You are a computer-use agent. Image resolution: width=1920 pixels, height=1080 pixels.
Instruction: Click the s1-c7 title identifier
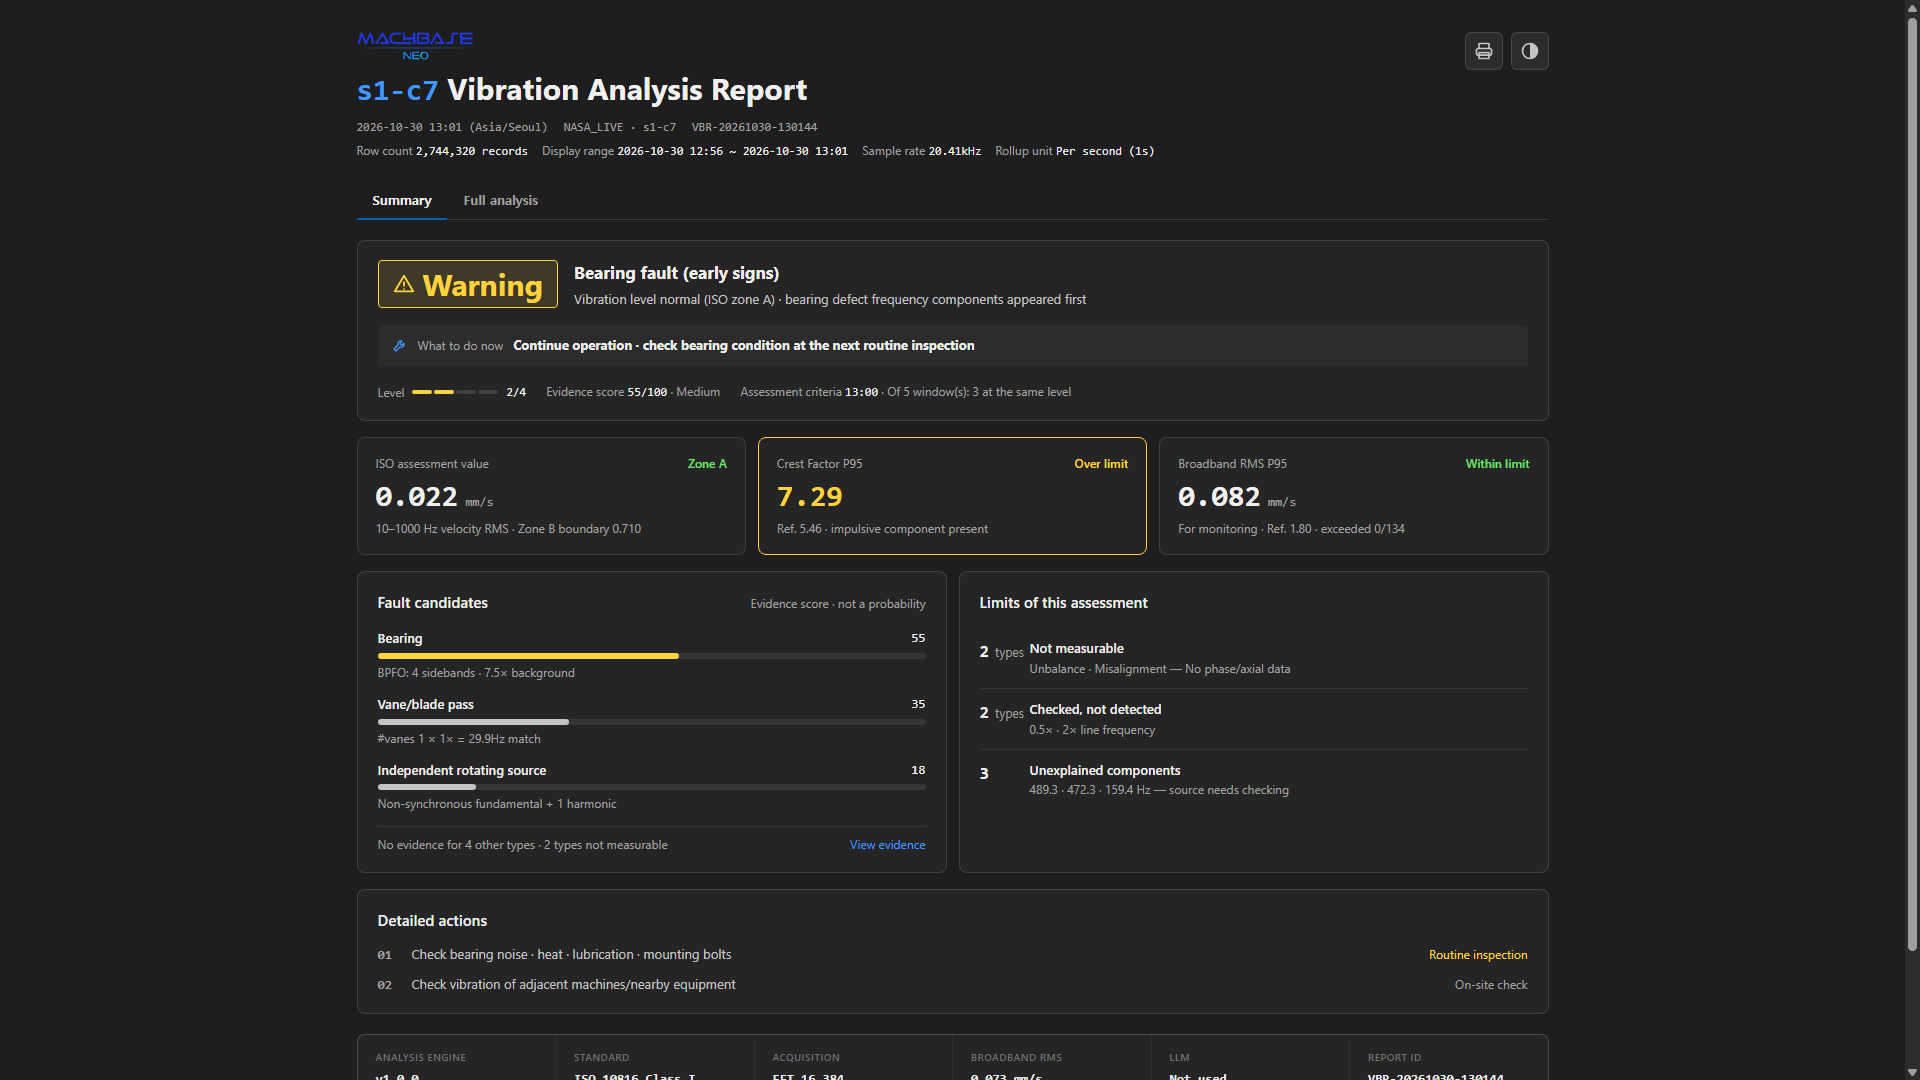pos(398,90)
